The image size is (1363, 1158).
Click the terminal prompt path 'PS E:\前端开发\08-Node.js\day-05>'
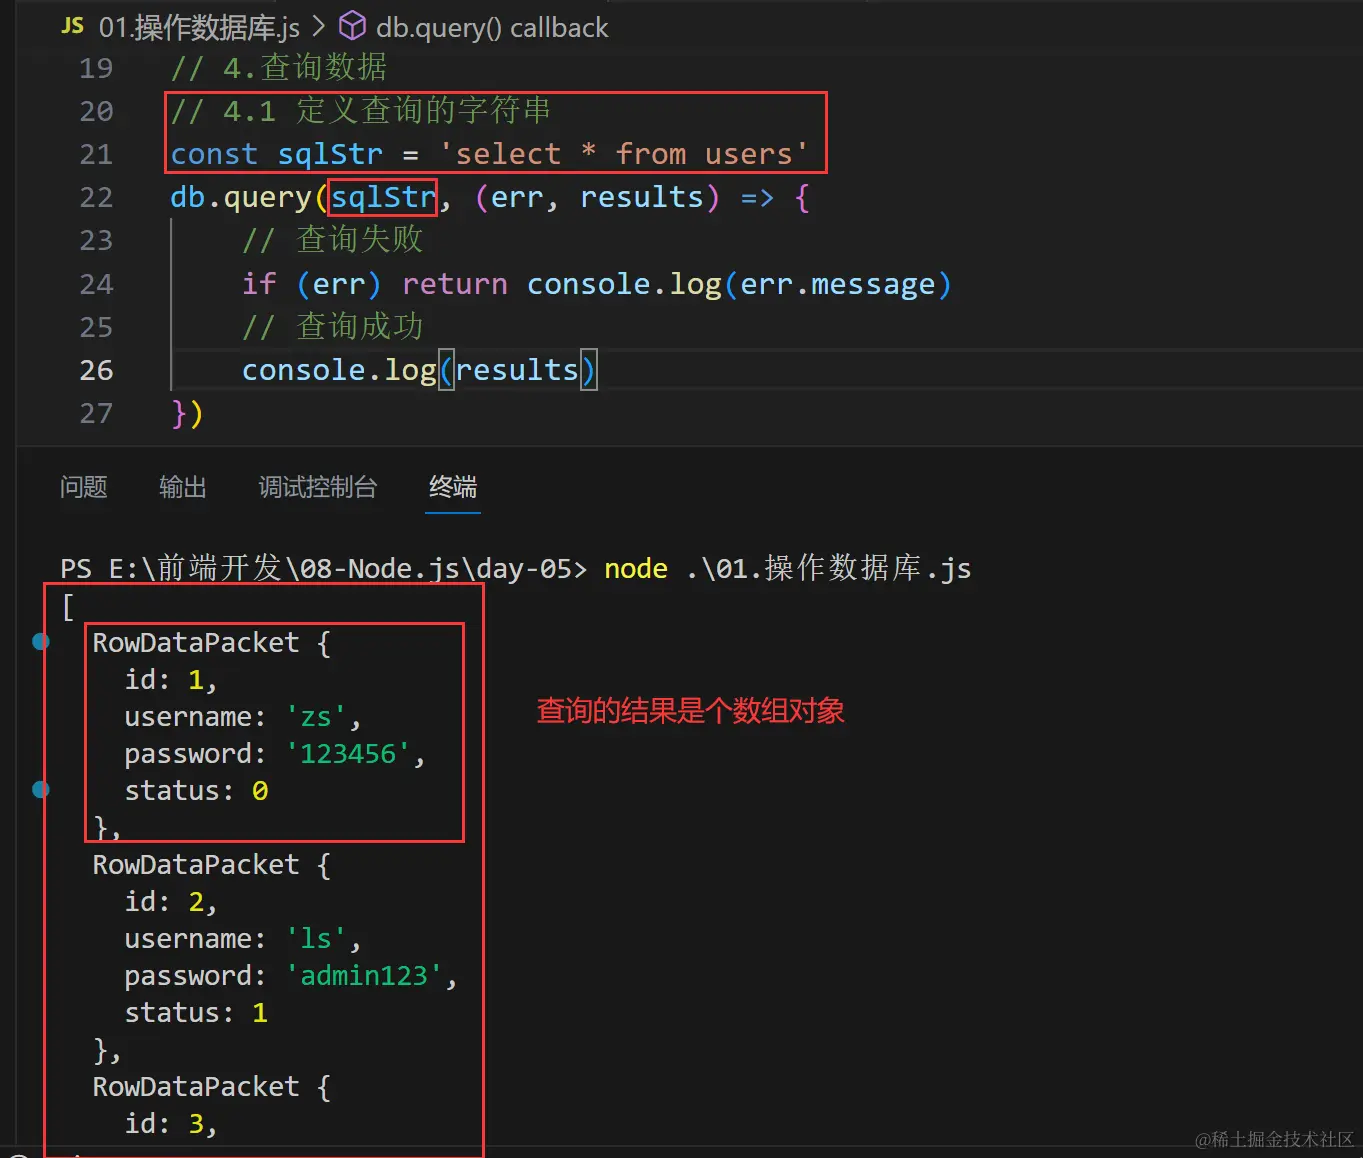tap(323, 568)
